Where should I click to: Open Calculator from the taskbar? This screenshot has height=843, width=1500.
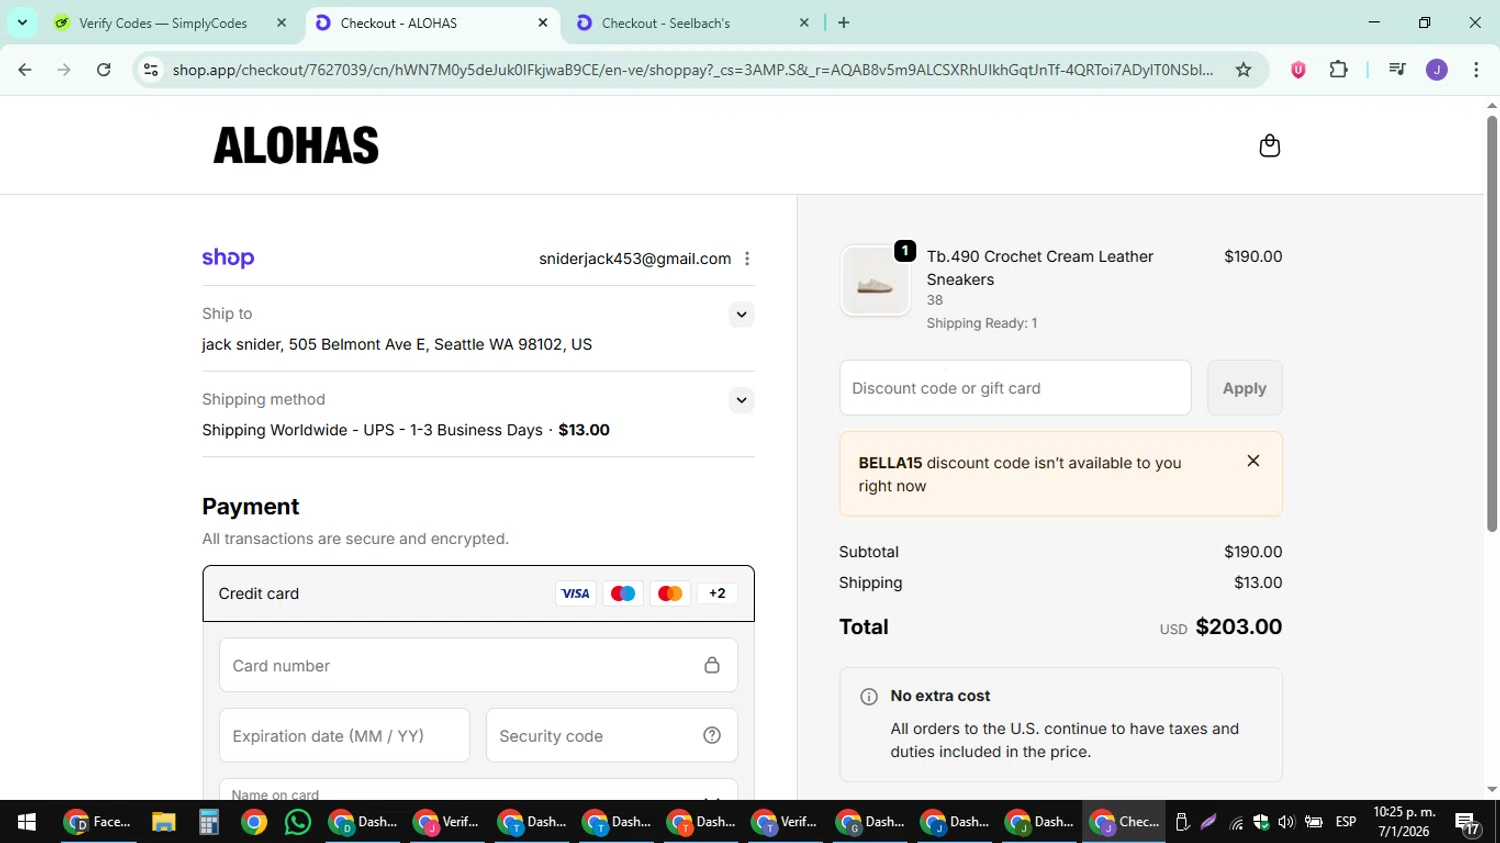(208, 822)
